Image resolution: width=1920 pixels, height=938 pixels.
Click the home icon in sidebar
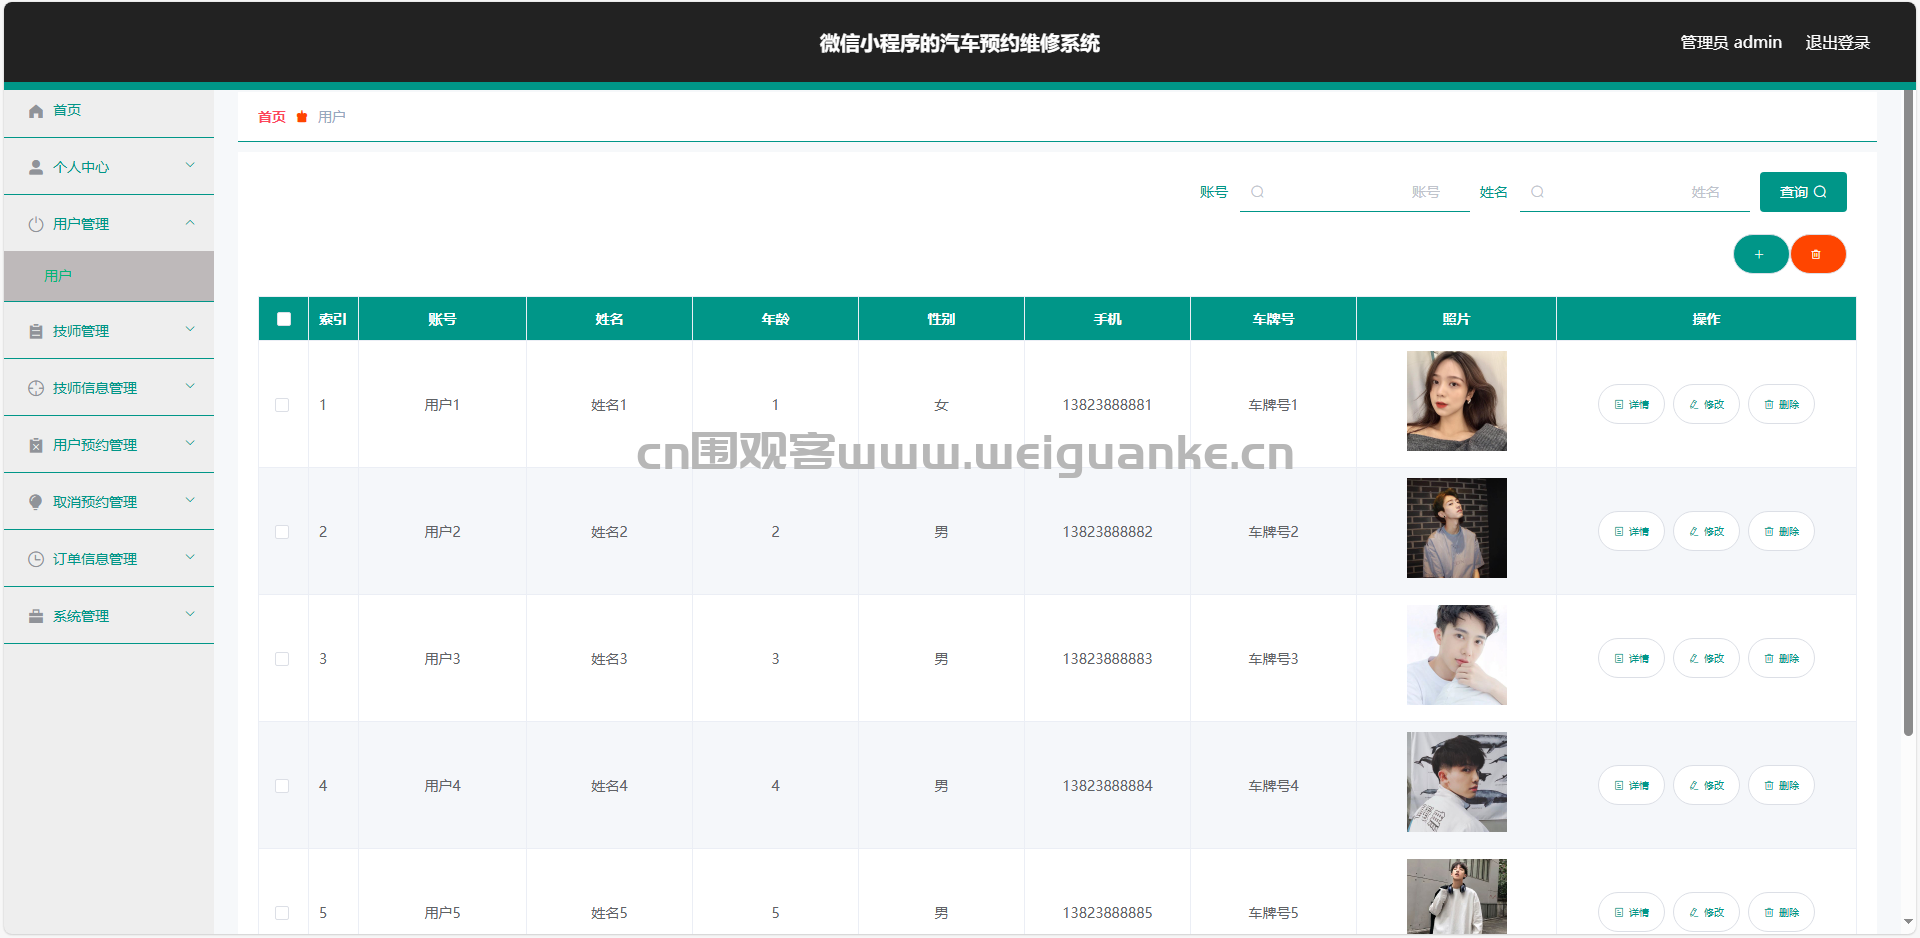[36, 111]
